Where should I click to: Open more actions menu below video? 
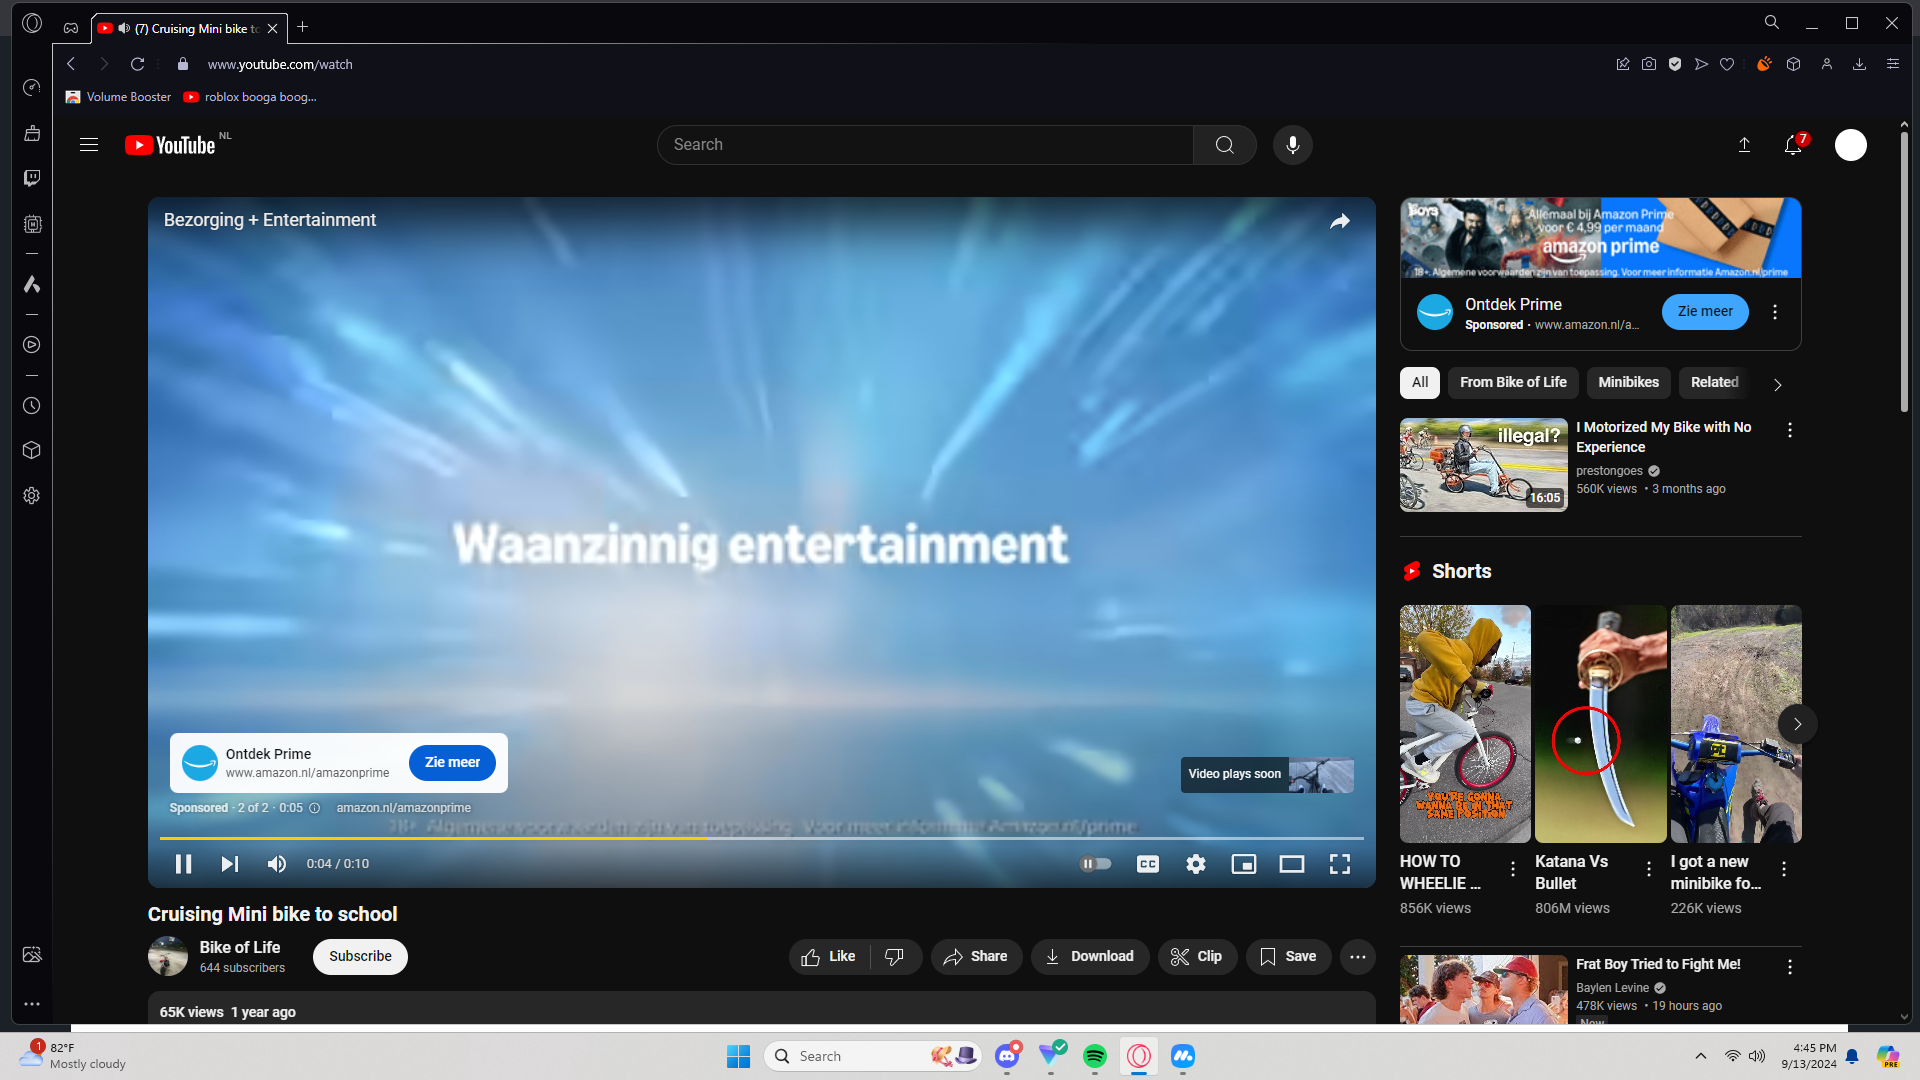pyautogui.click(x=1358, y=957)
